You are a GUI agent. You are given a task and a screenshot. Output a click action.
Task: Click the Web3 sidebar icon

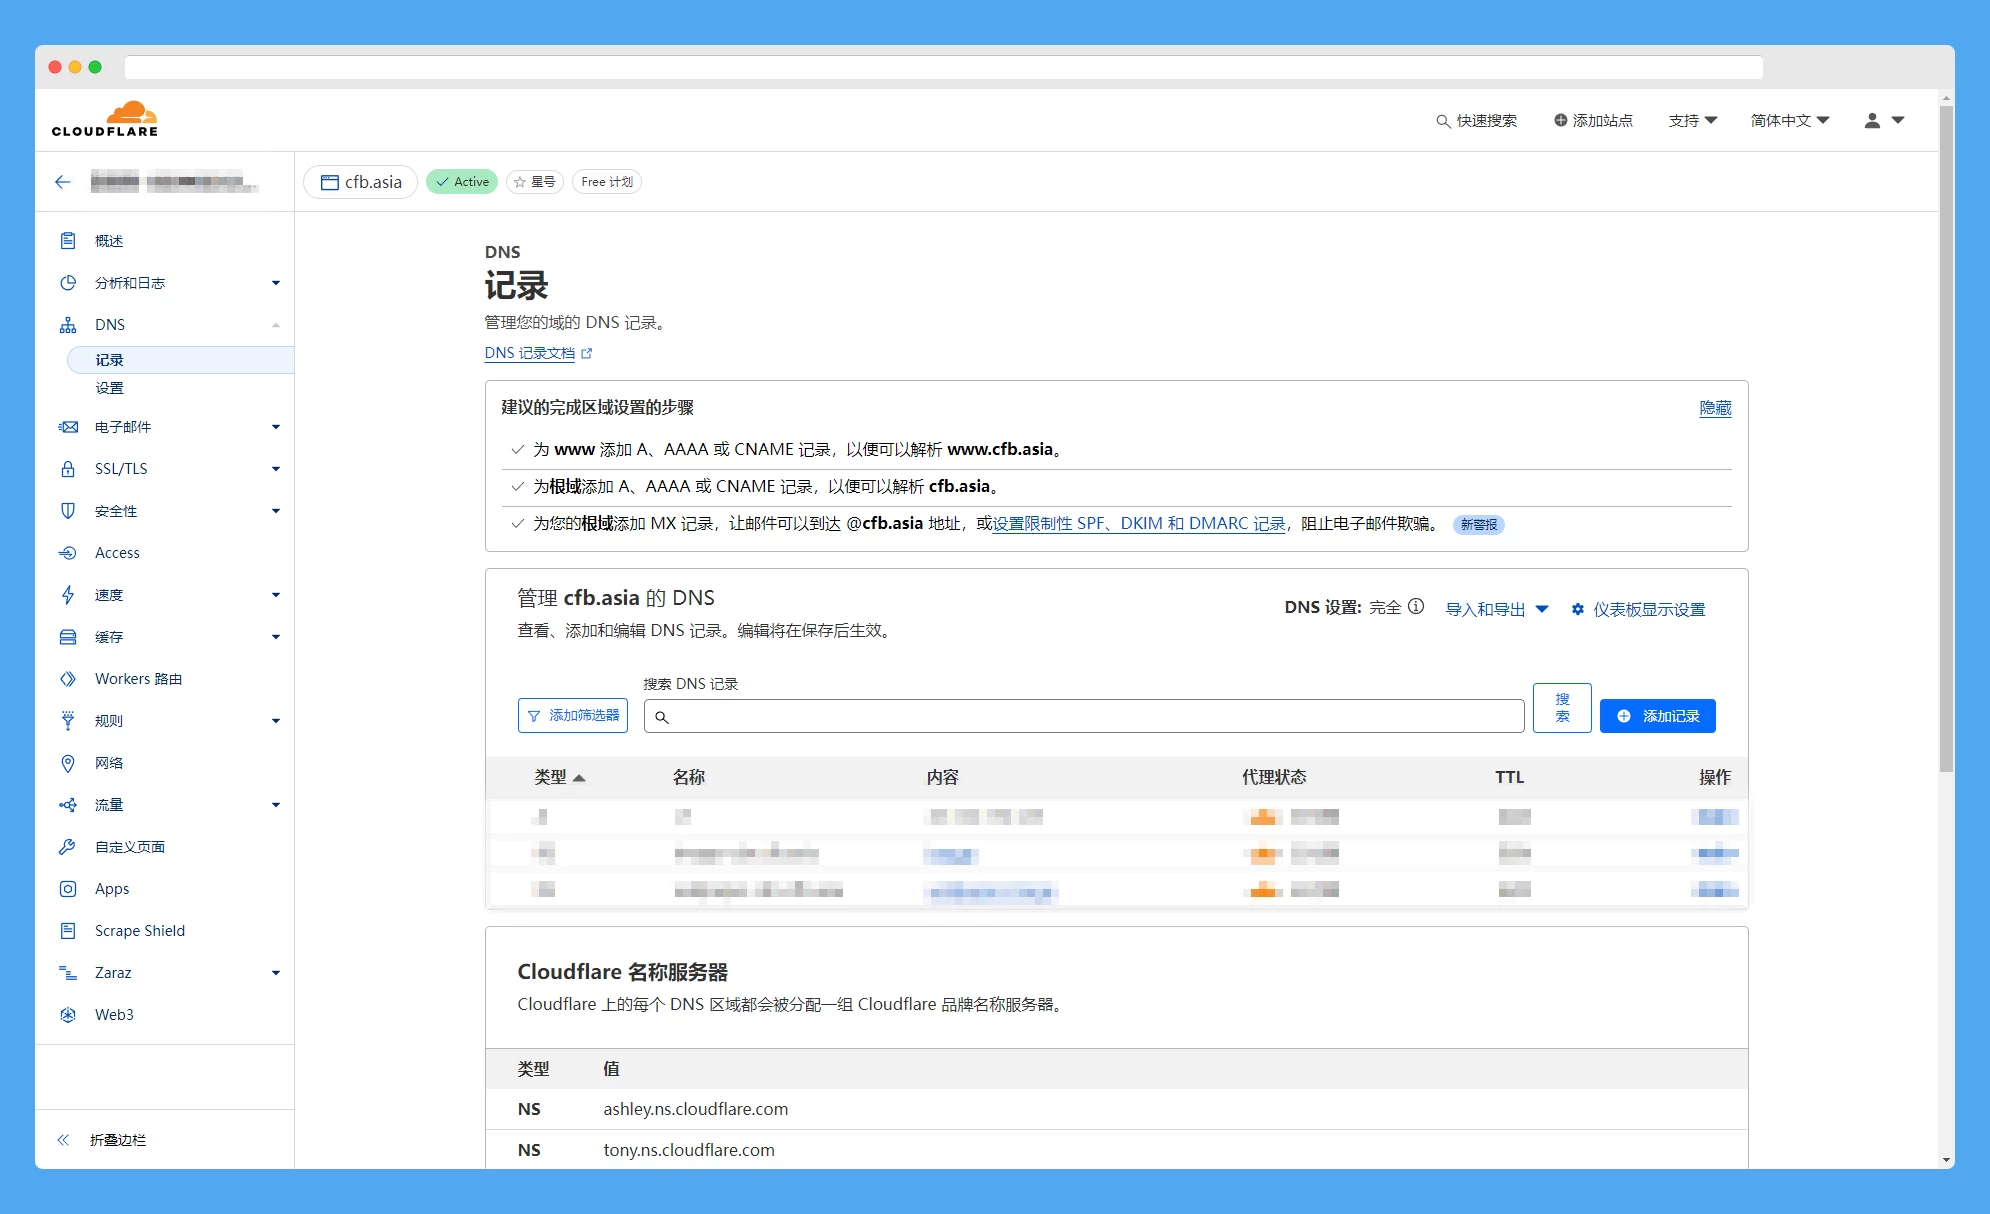tap(68, 1015)
